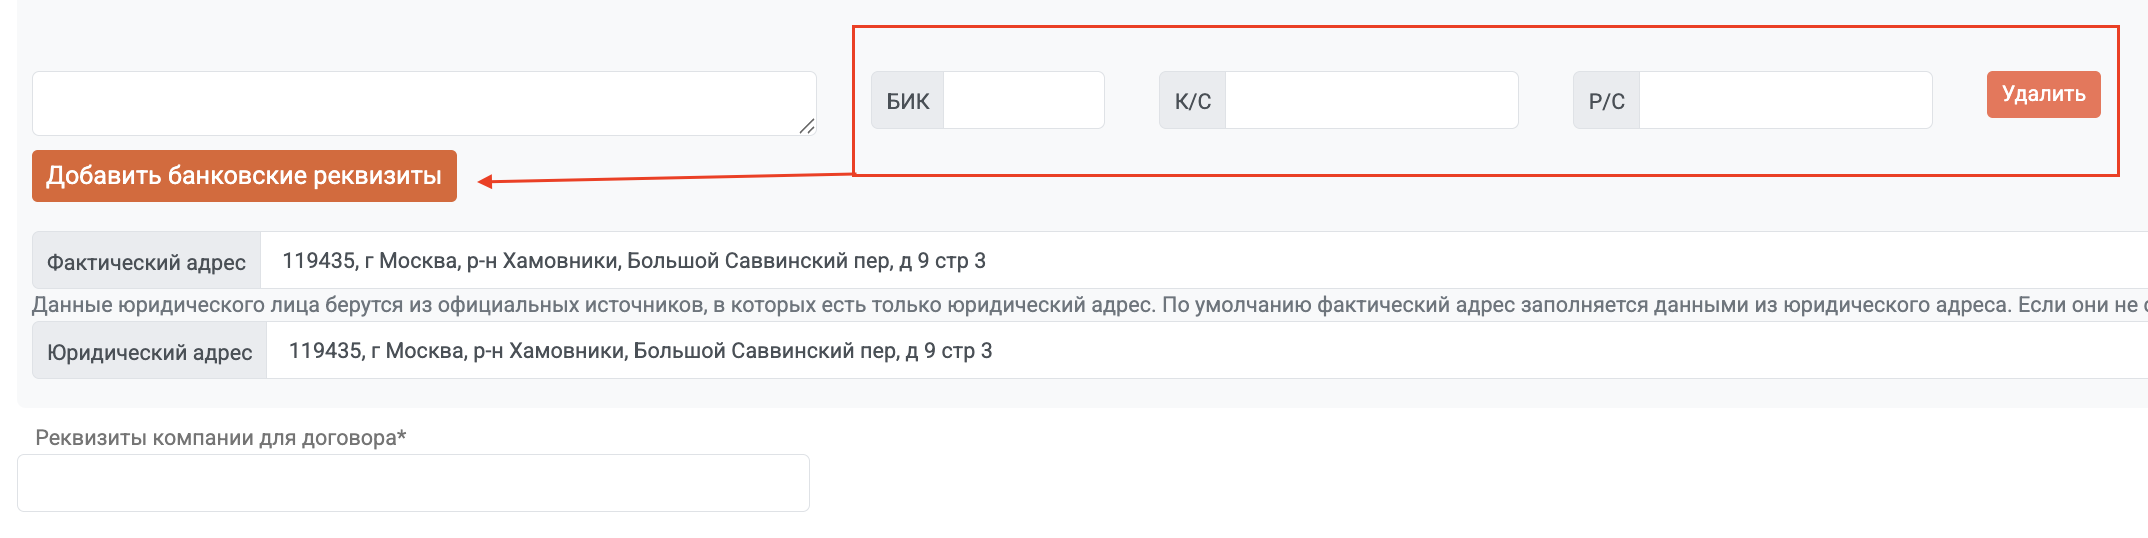Focus the Реквизиты компании для договора input
The height and width of the screenshot is (538, 2148).
coord(413,483)
